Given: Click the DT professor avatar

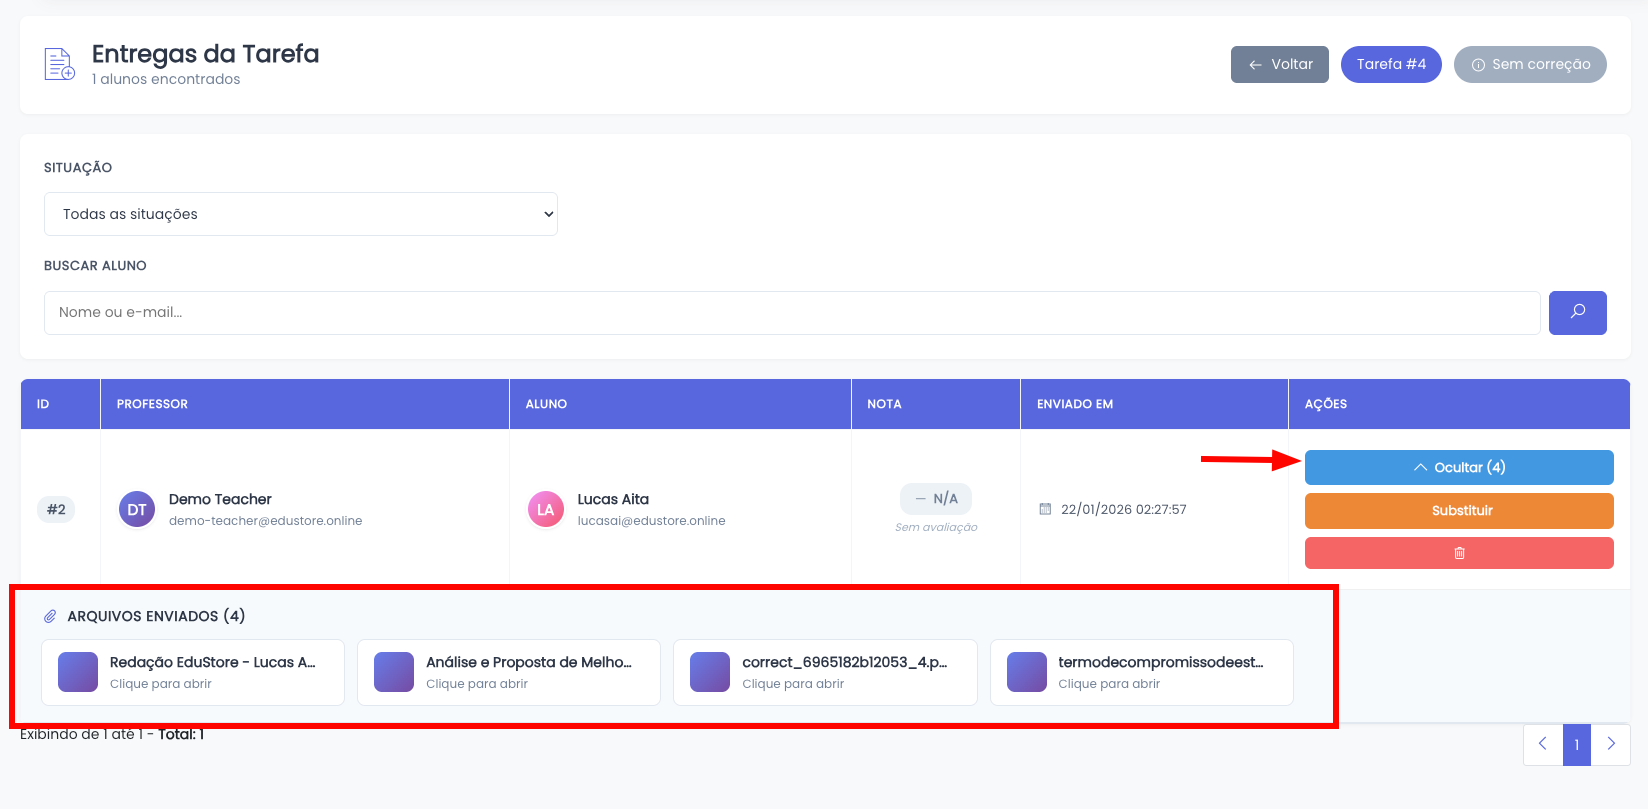Looking at the screenshot, I should [x=137, y=509].
